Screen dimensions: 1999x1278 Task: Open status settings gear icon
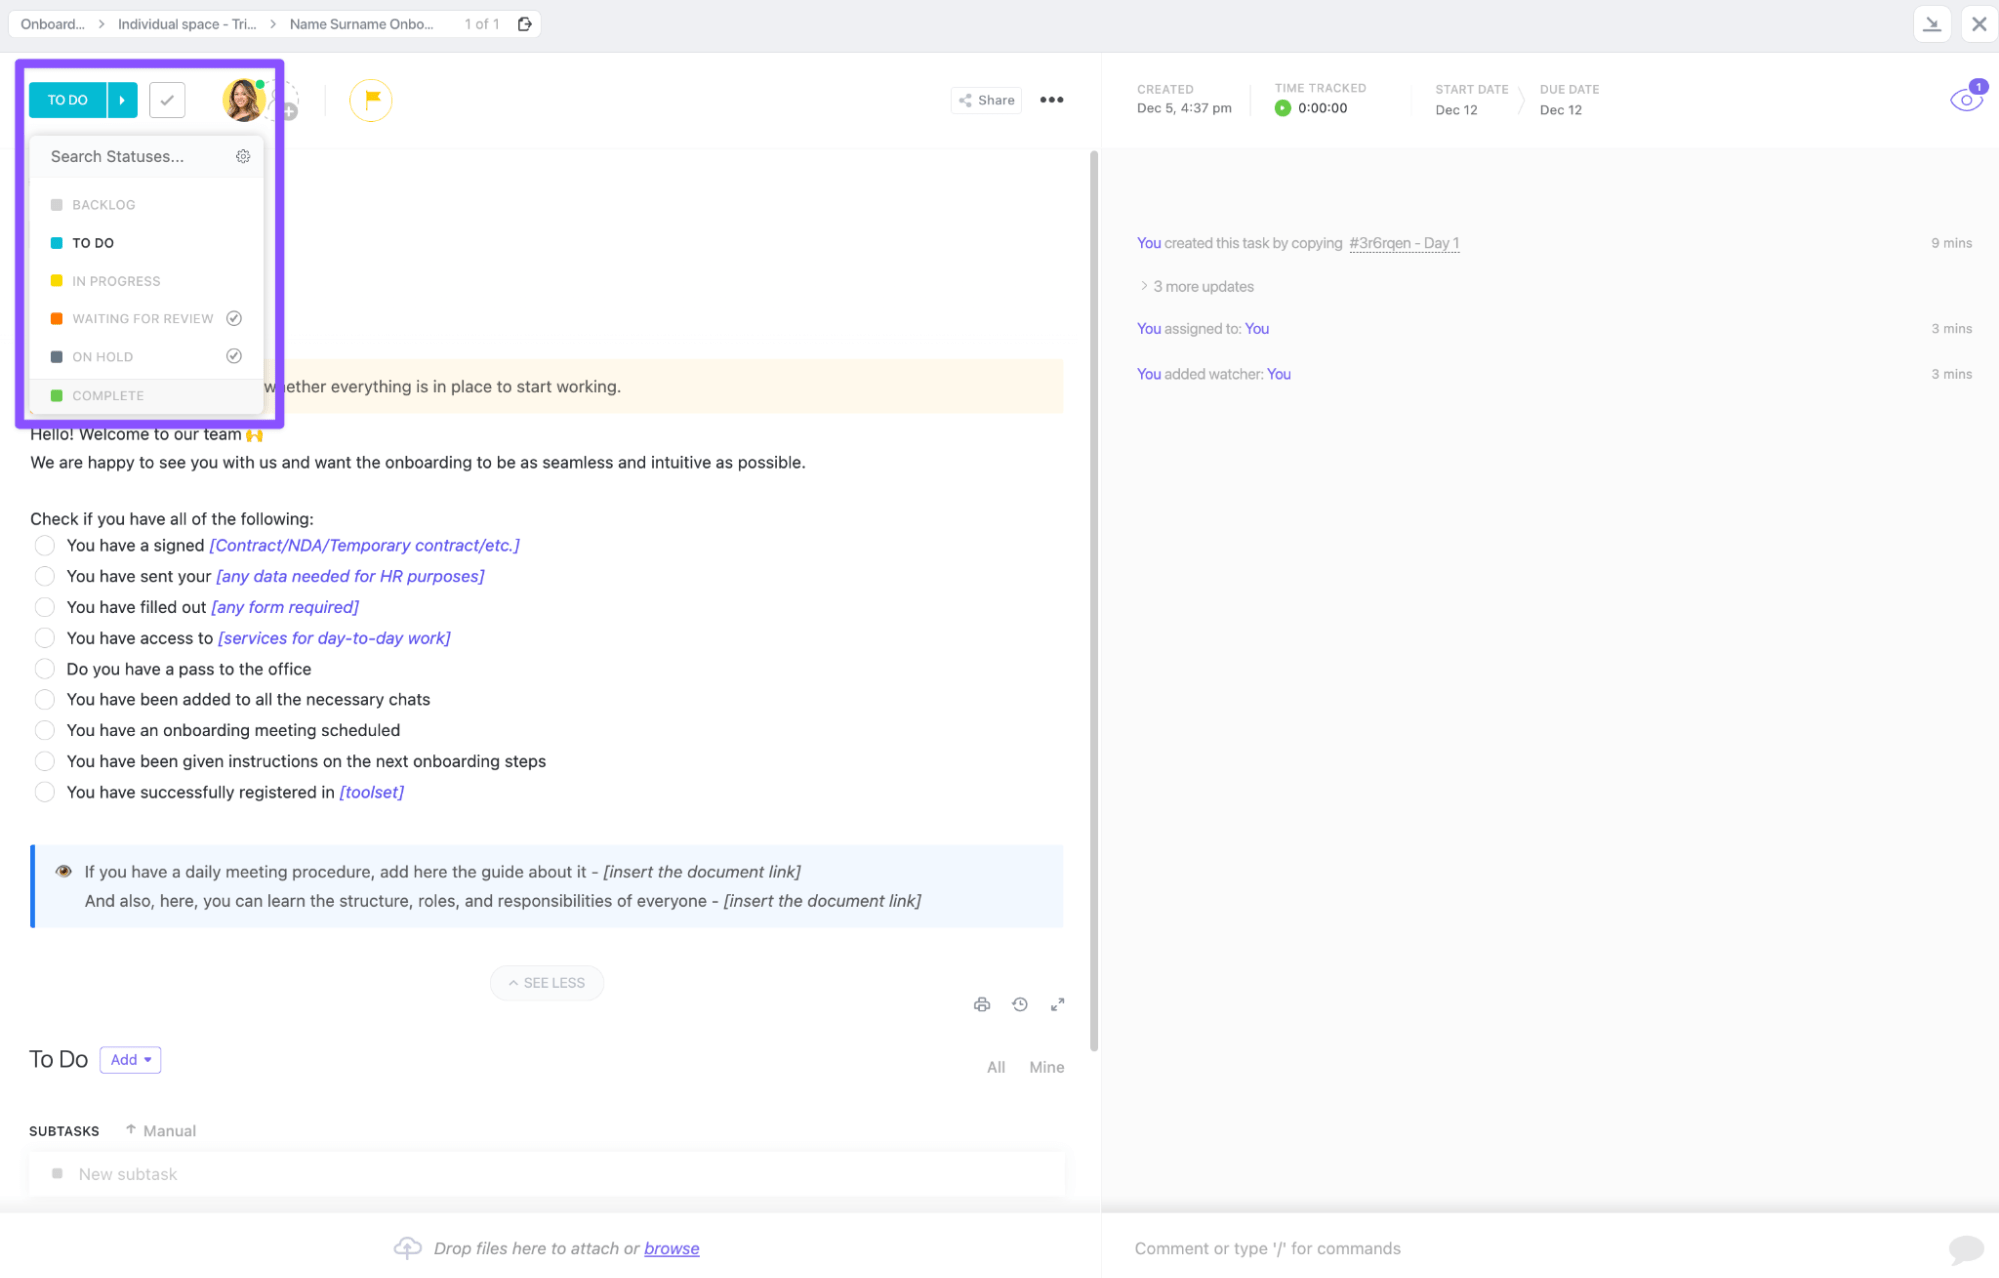pyautogui.click(x=243, y=156)
